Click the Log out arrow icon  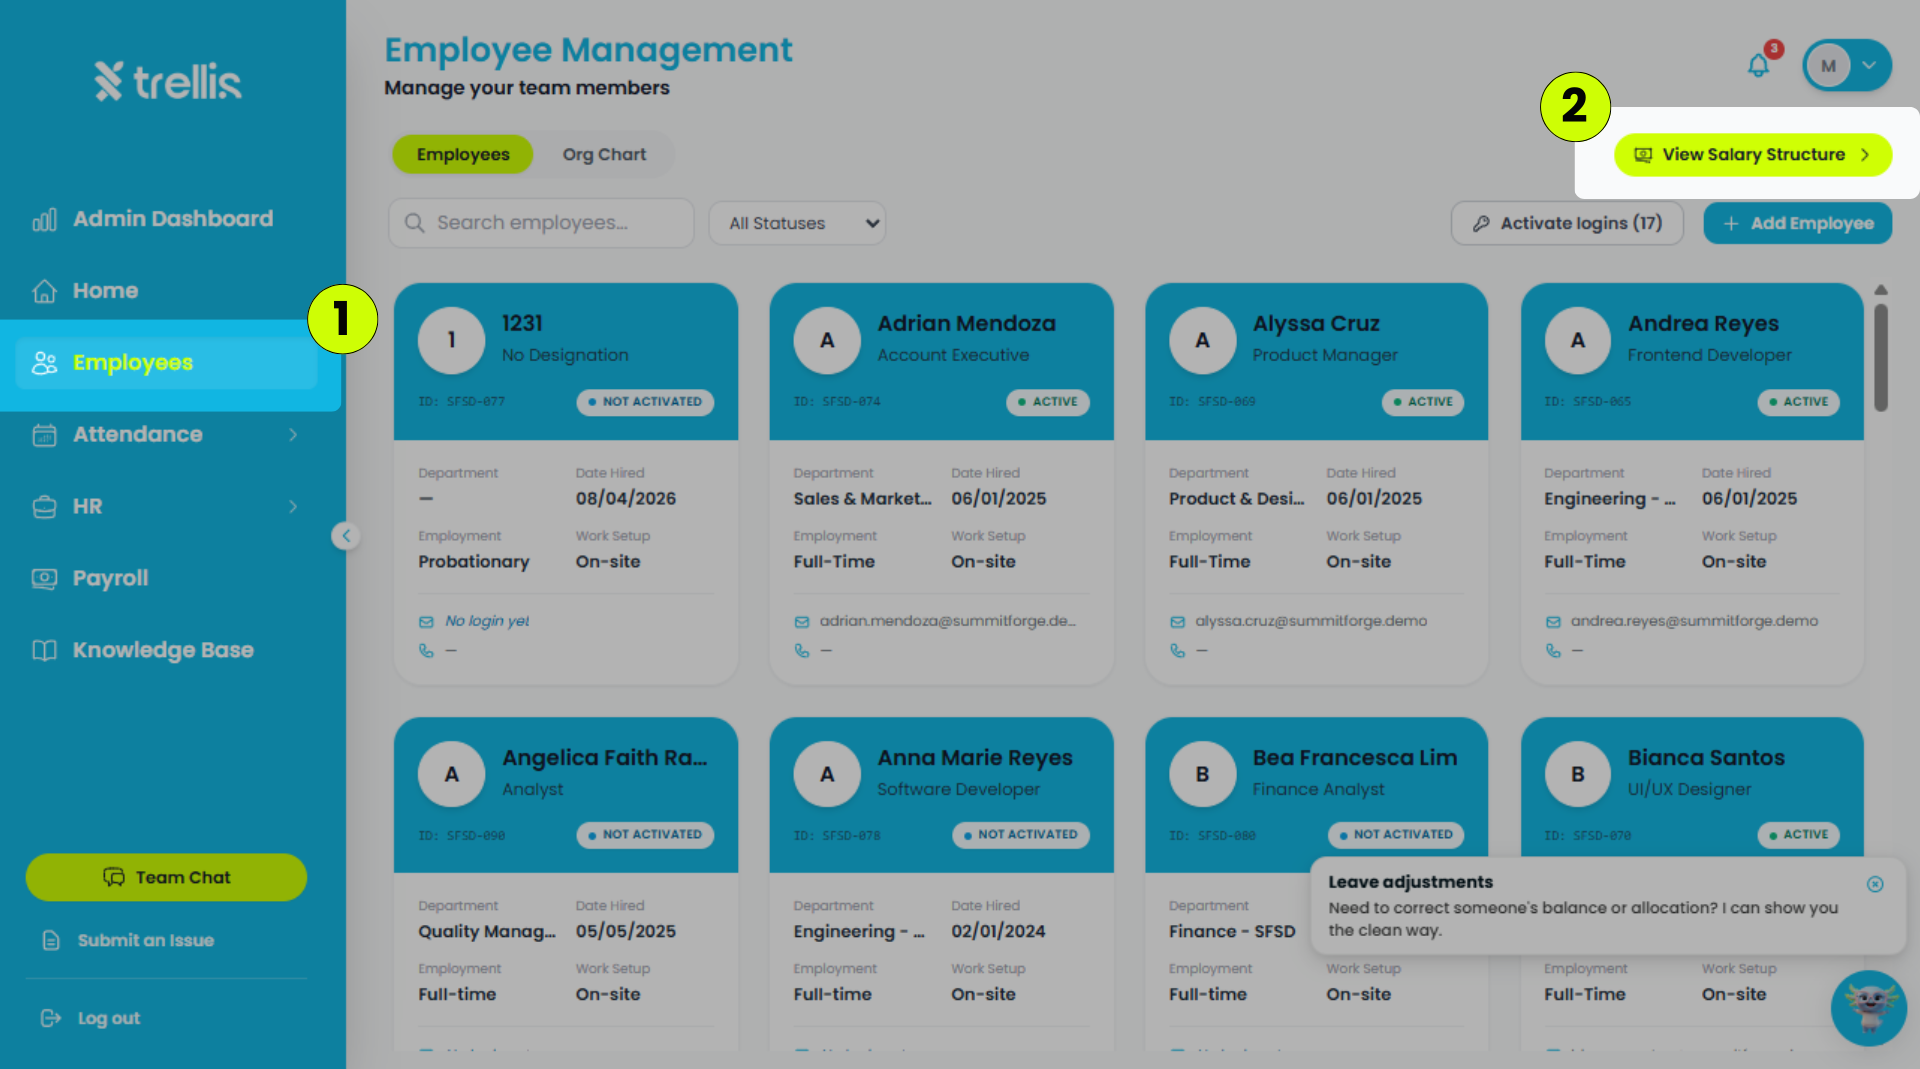(x=50, y=1018)
